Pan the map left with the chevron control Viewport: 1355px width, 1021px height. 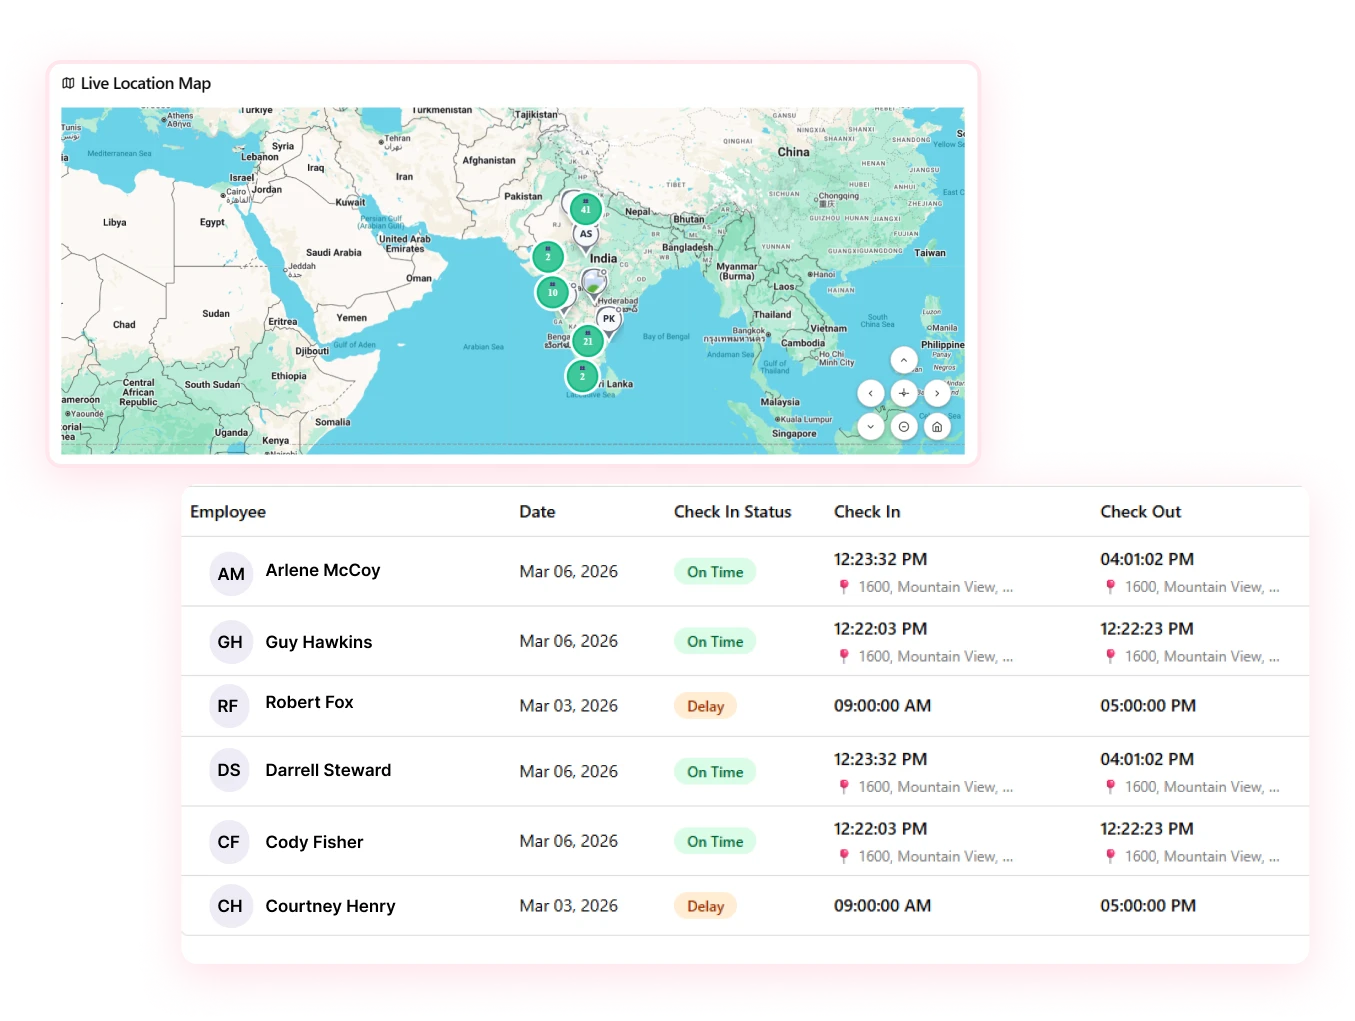pos(870,392)
